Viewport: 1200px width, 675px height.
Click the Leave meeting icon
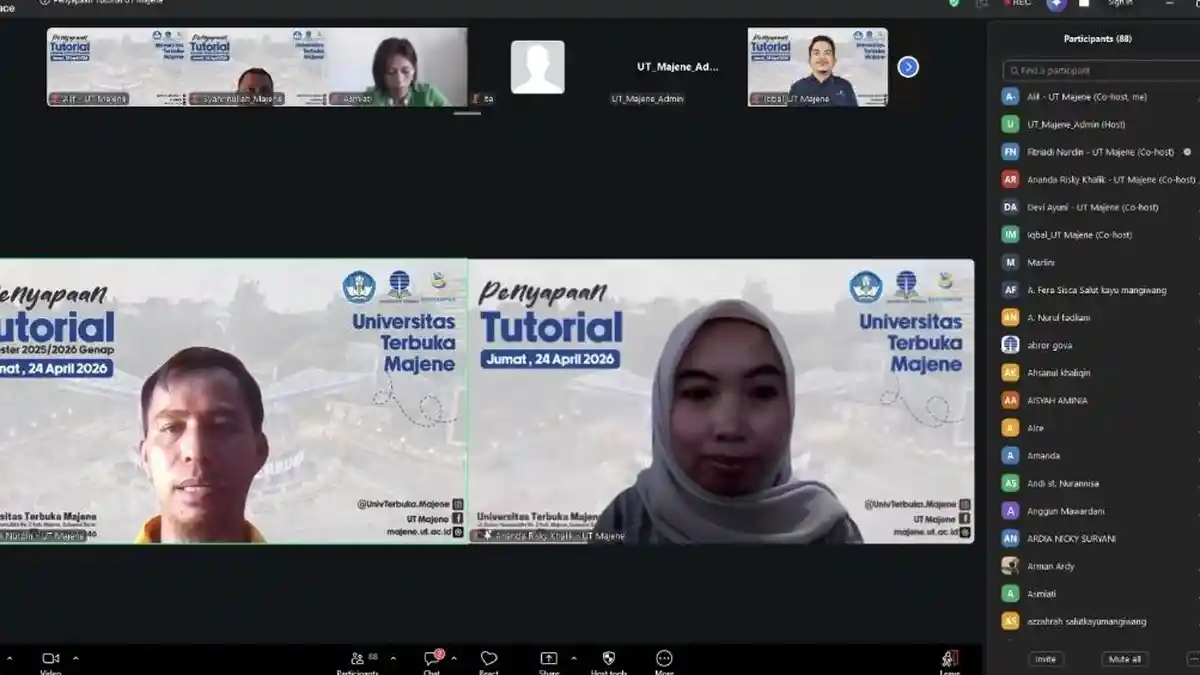[x=949, y=658]
